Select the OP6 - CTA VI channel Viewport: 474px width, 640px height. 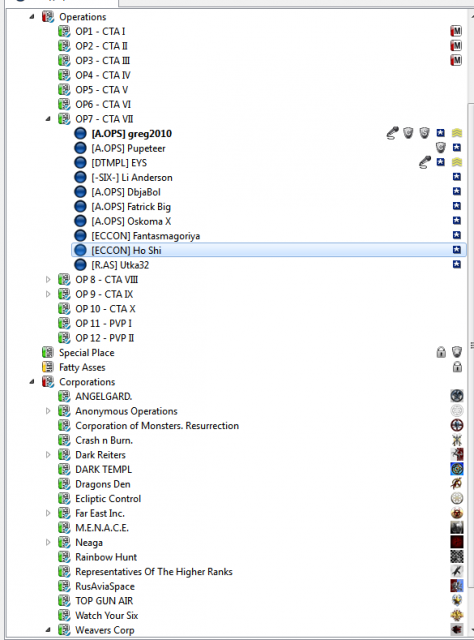(x=103, y=104)
